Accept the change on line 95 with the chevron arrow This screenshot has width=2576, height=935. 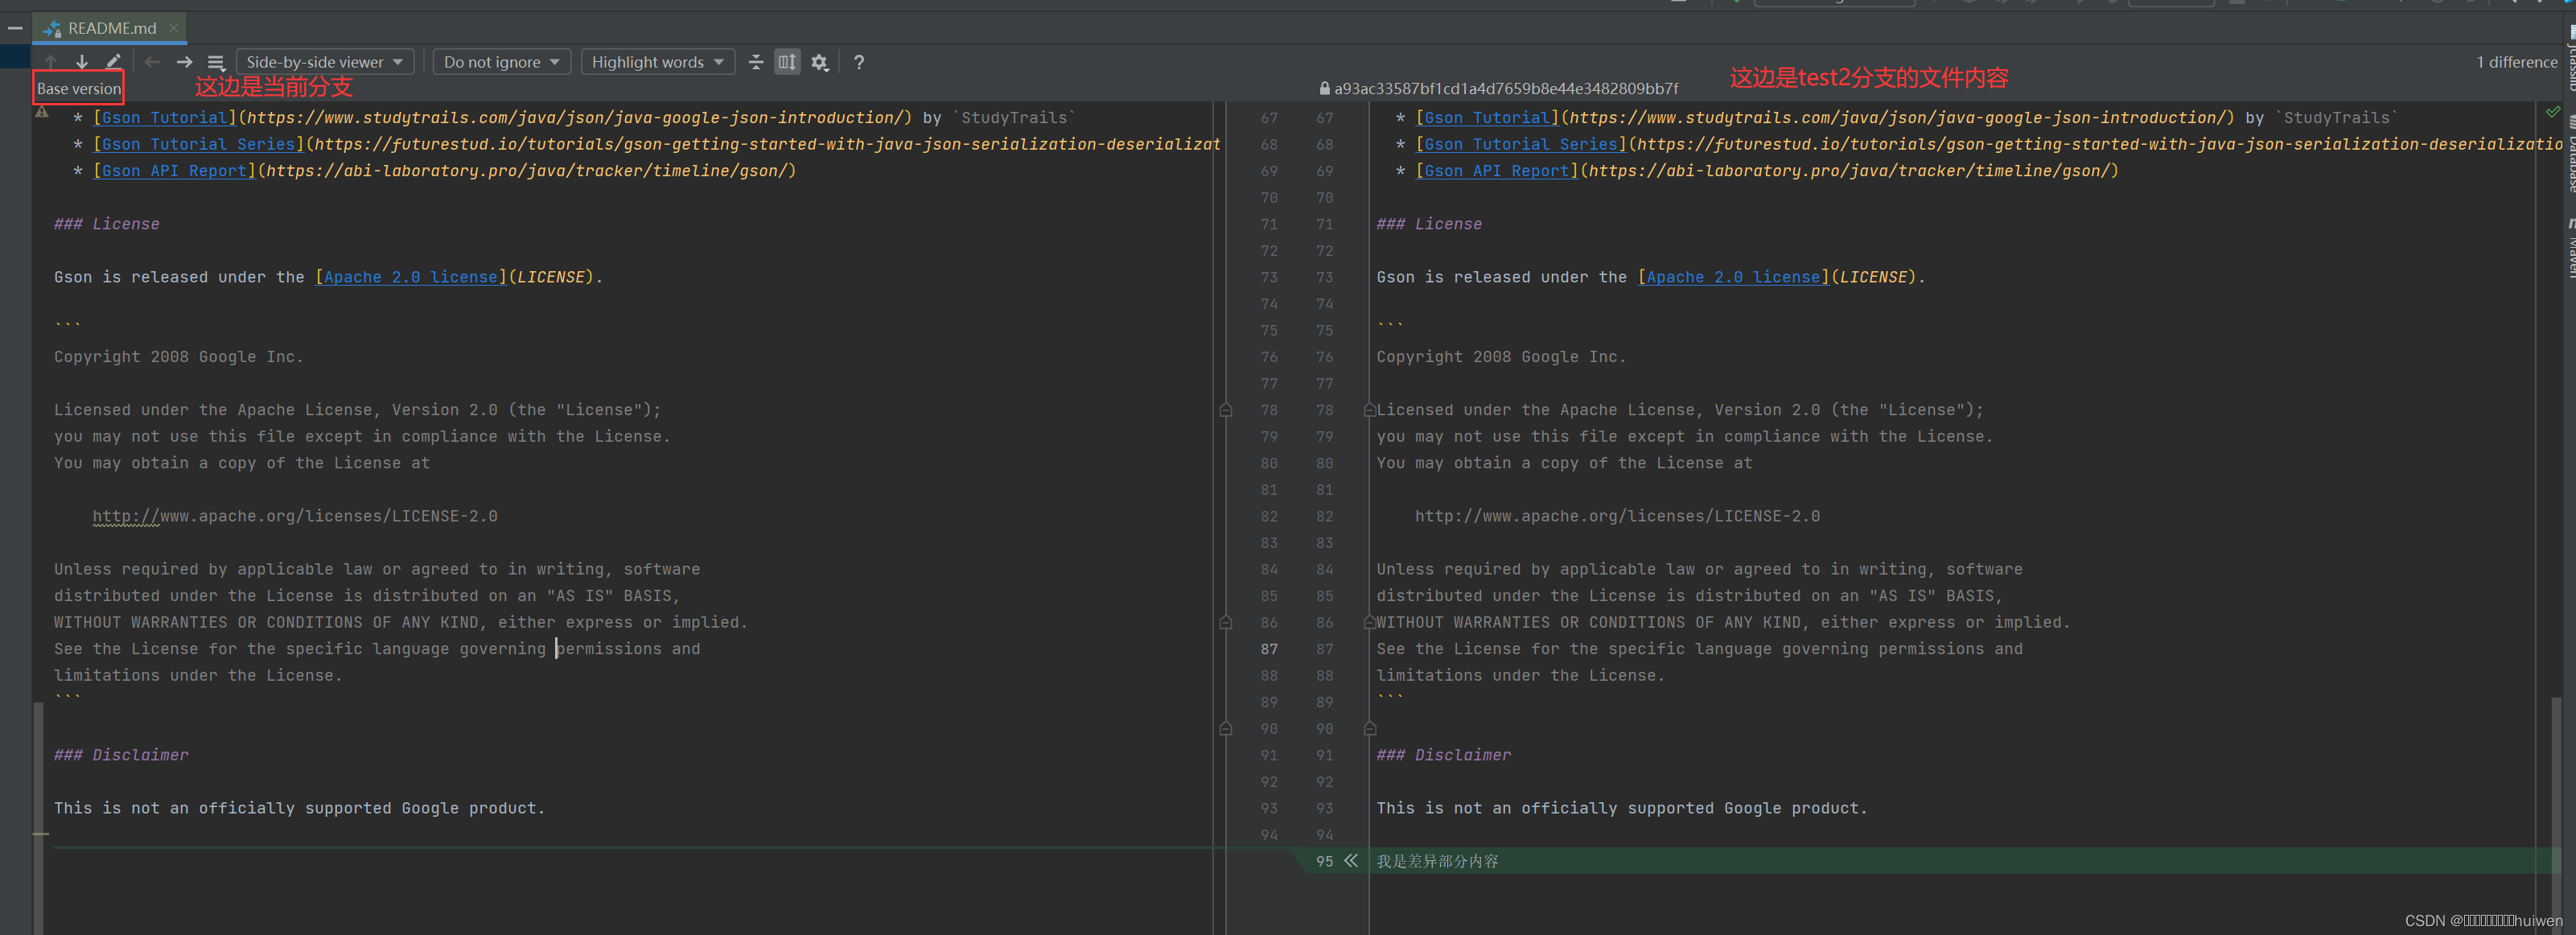pyautogui.click(x=1351, y=861)
